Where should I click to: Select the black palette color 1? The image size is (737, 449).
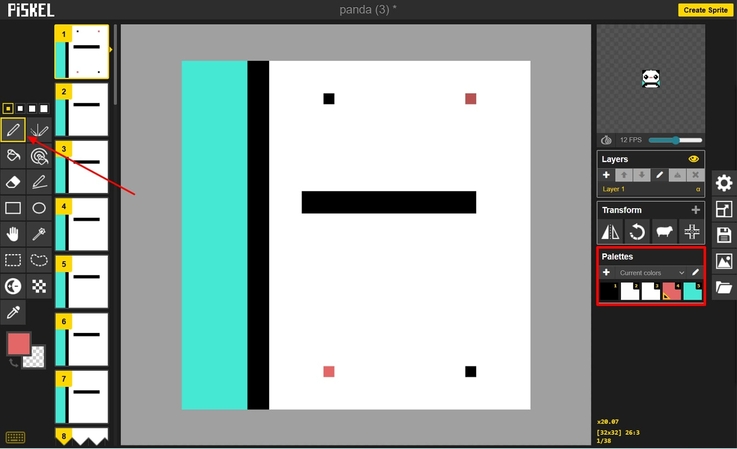[609, 291]
